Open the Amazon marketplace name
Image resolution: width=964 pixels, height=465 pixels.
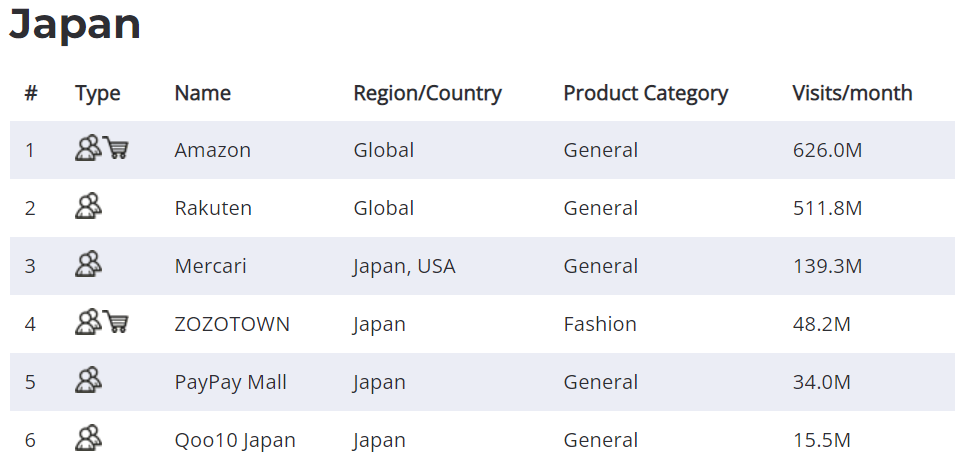click(x=213, y=150)
